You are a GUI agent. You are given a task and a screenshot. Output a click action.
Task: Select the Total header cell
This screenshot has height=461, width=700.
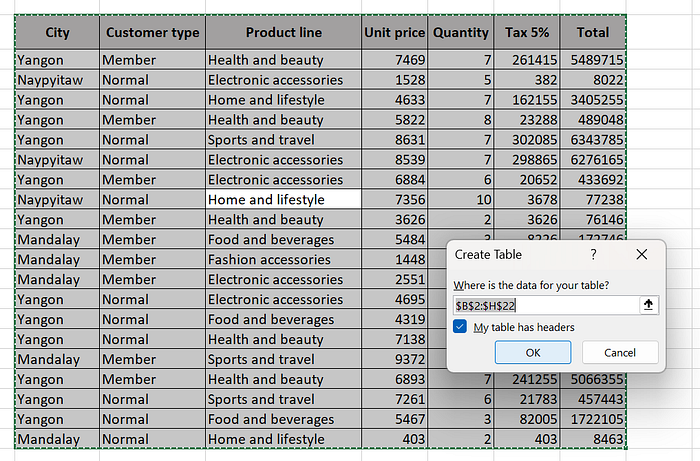coord(592,32)
